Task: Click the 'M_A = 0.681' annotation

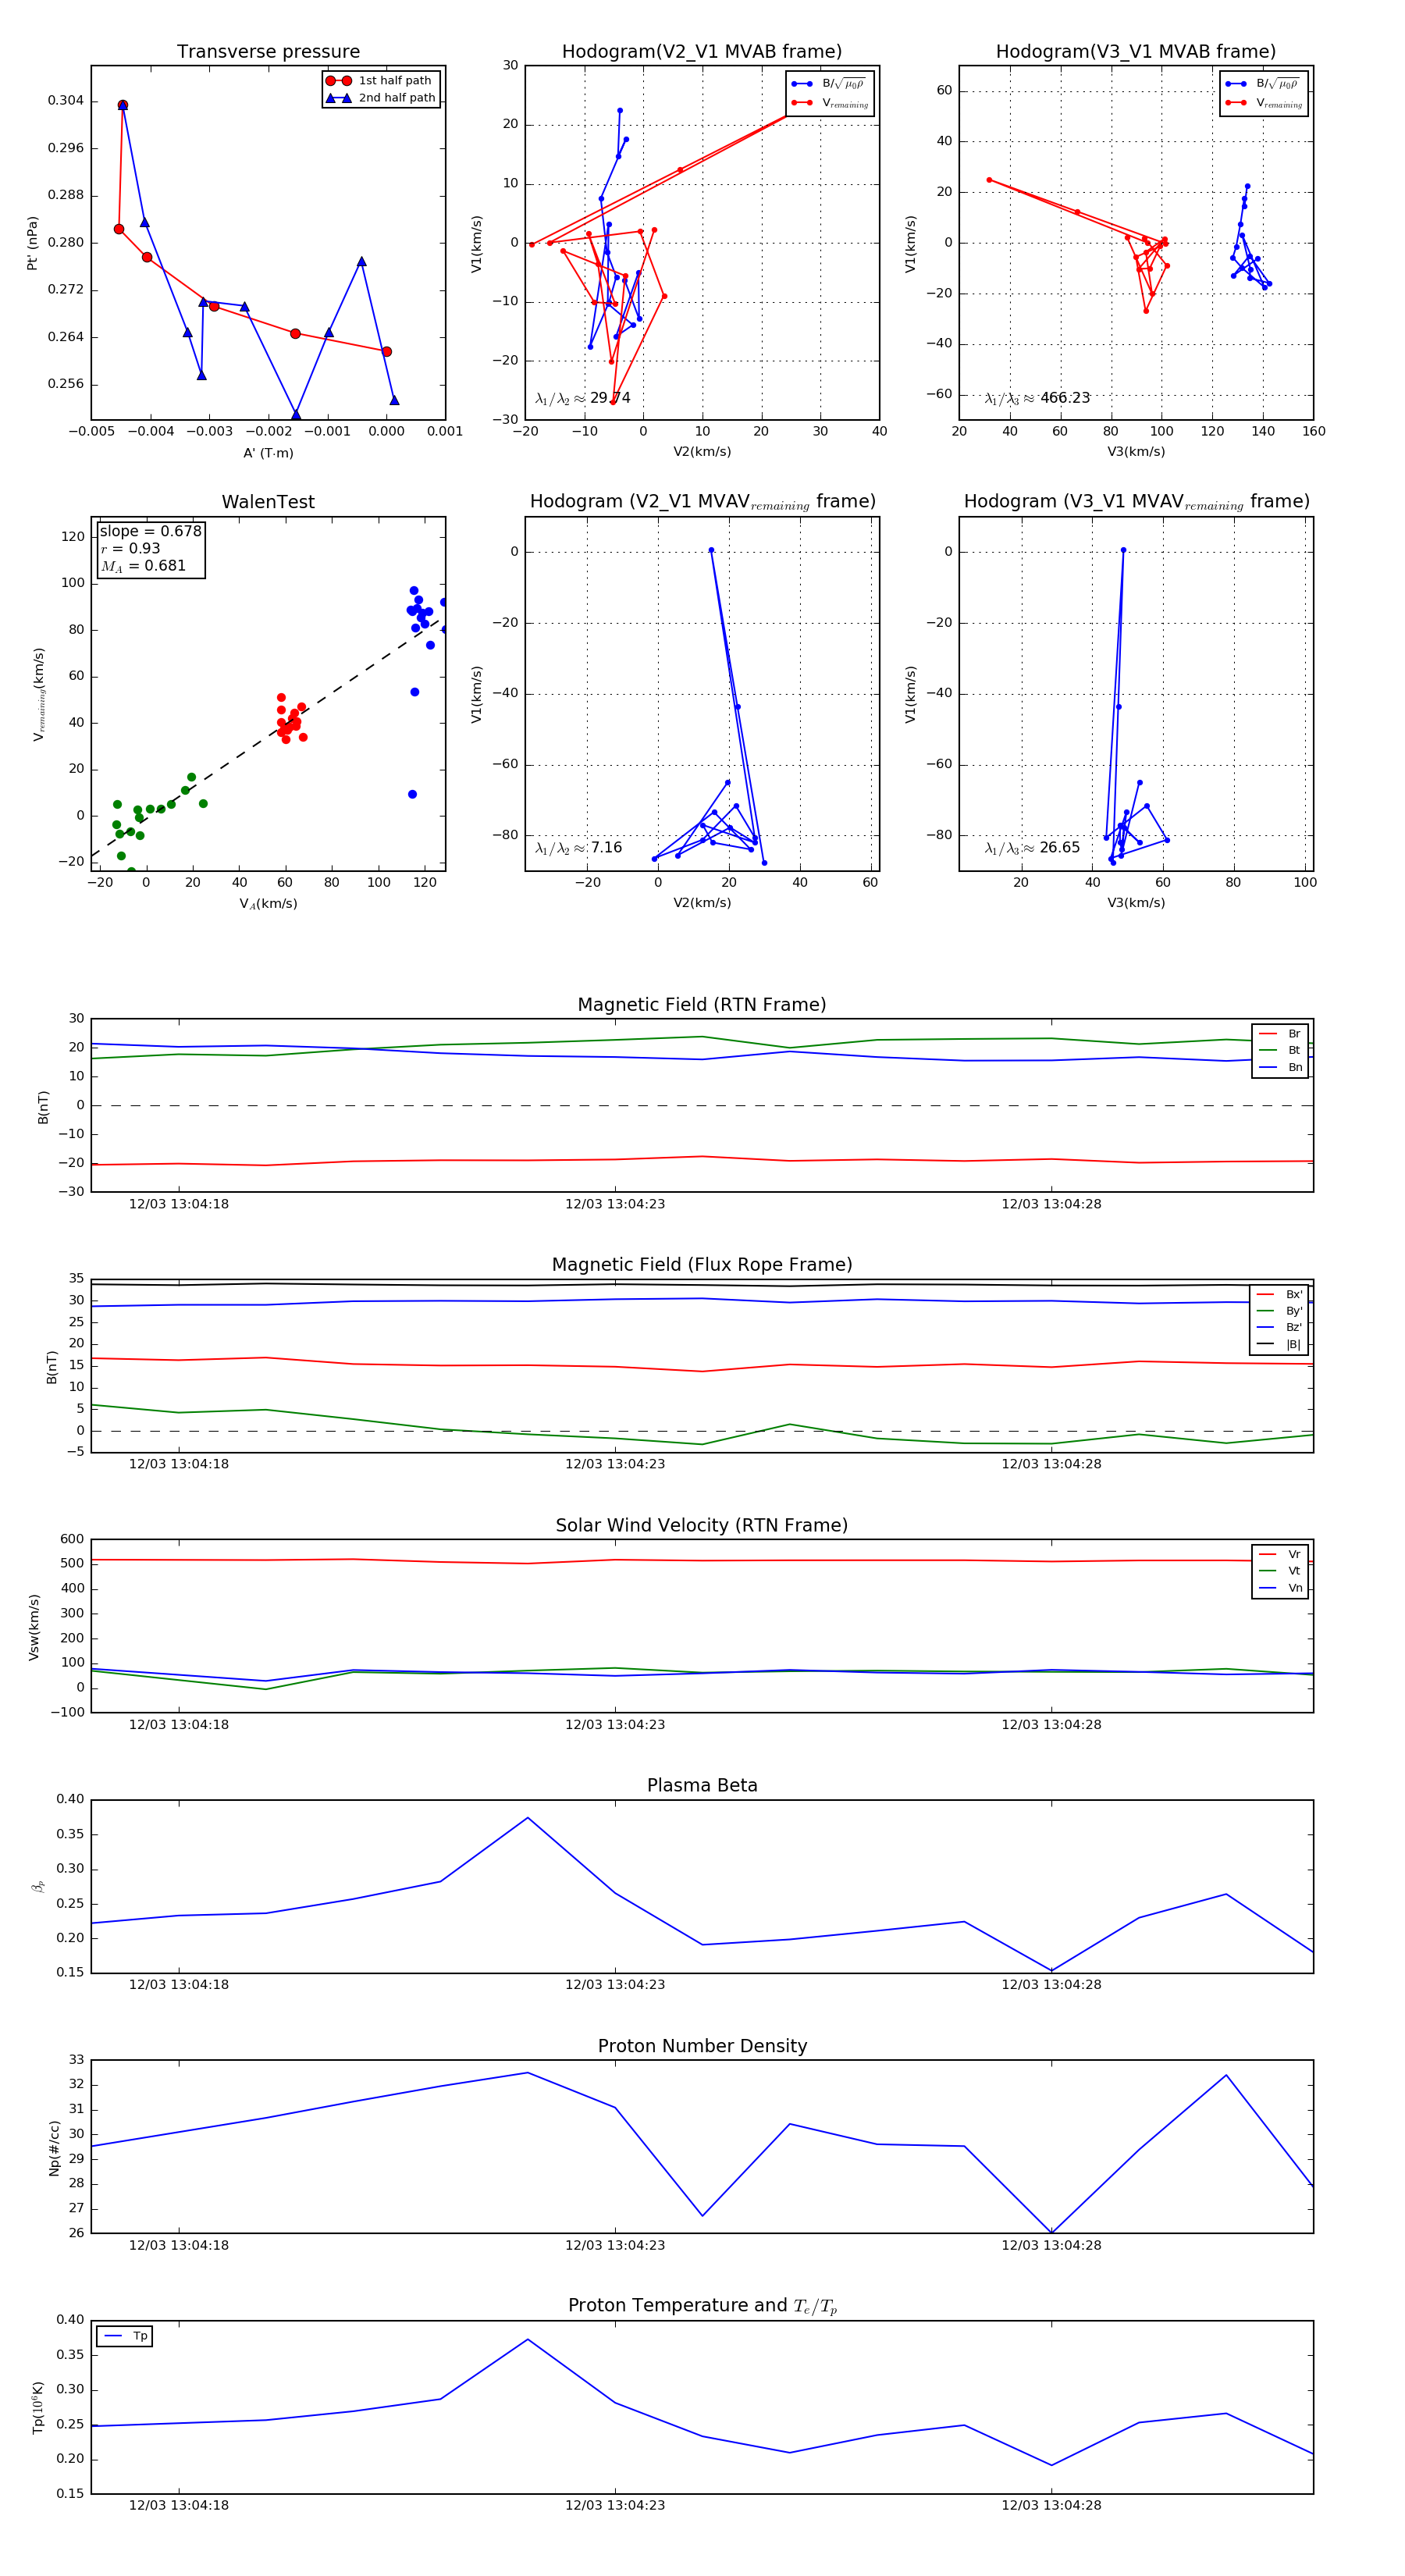Action: 143,566
